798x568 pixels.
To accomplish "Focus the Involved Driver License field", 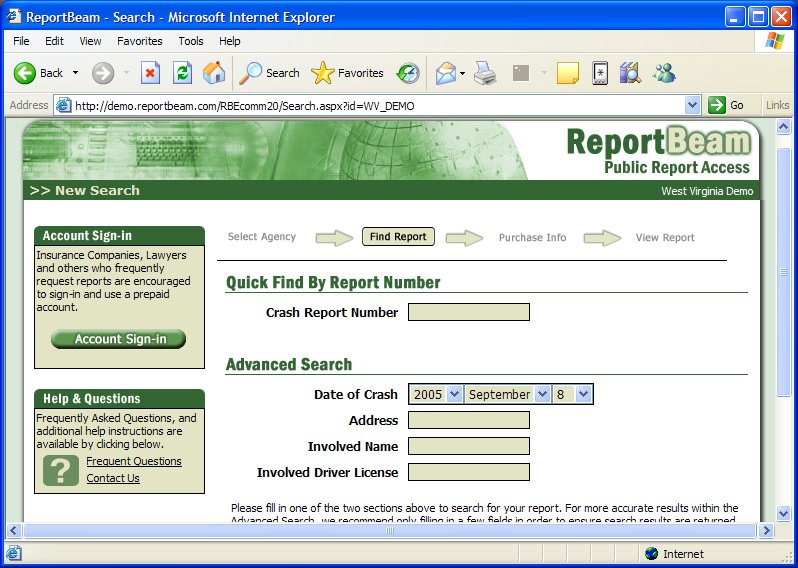I will click(469, 472).
